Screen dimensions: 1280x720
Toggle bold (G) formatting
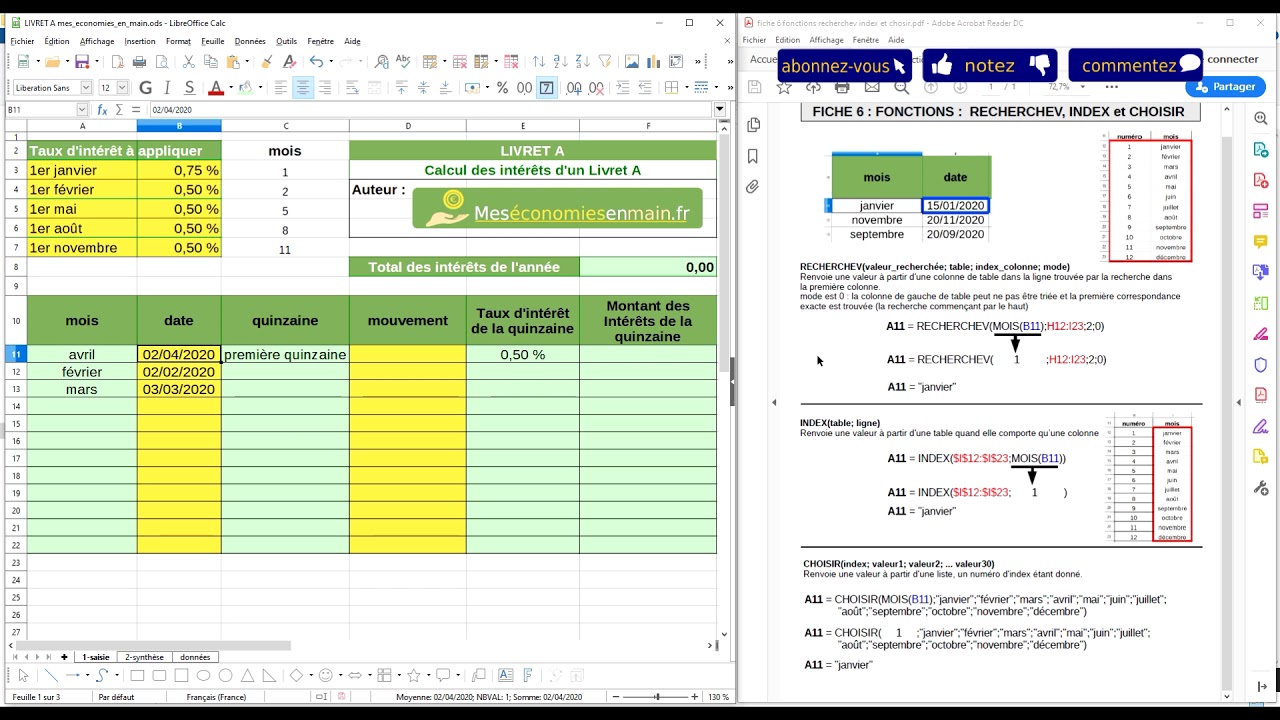[146, 88]
